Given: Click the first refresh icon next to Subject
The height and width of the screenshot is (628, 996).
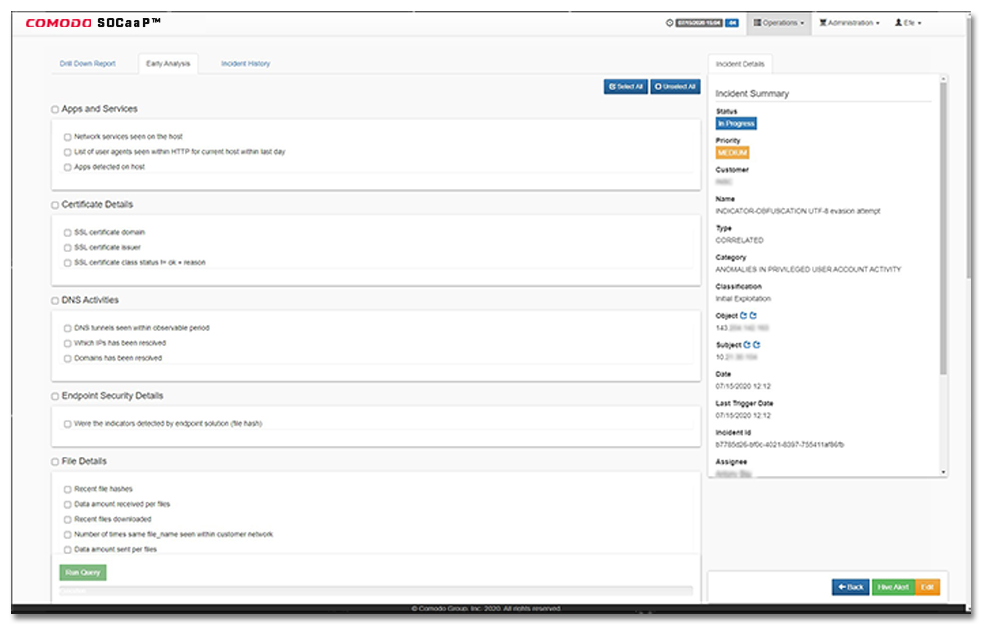Looking at the screenshot, I should [x=747, y=345].
